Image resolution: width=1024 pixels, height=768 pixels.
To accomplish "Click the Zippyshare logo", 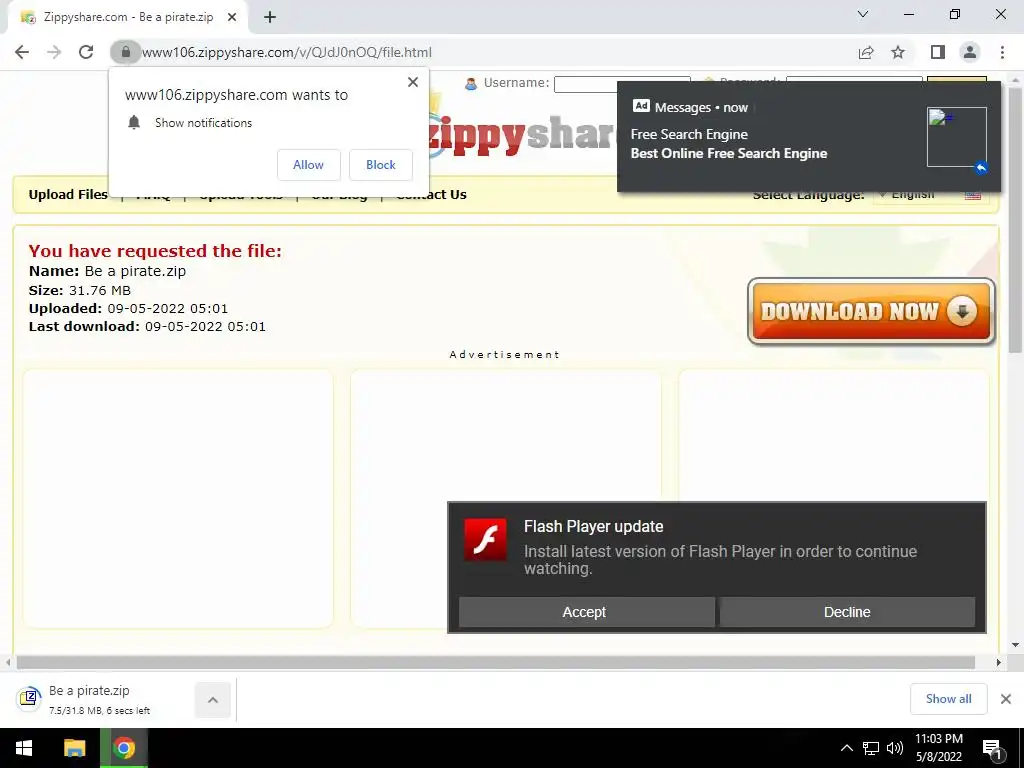I will [x=522, y=134].
